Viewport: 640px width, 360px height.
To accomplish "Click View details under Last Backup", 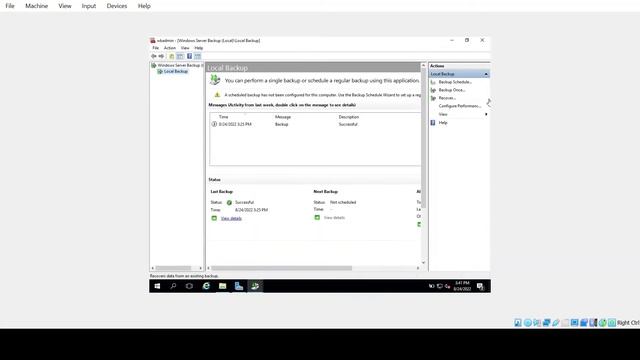I will [x=231, y=218].
